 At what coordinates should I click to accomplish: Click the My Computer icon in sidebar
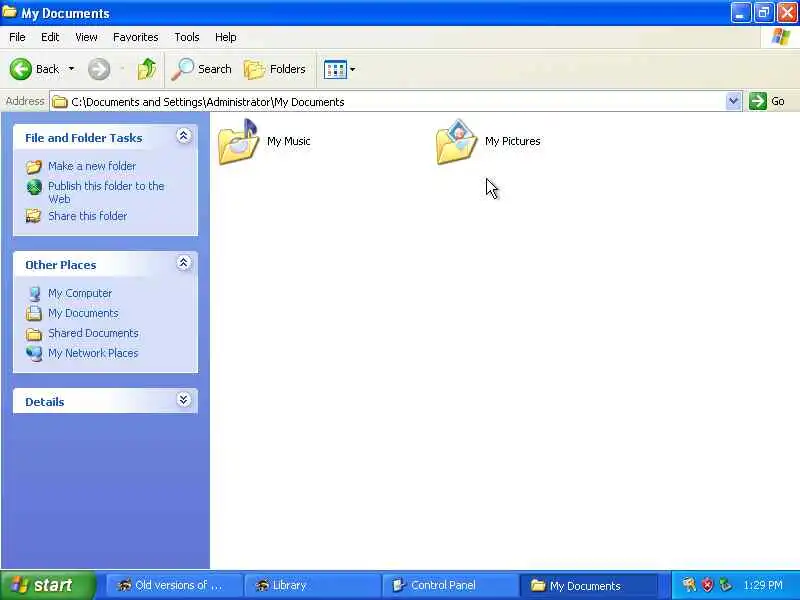[34, 293]
